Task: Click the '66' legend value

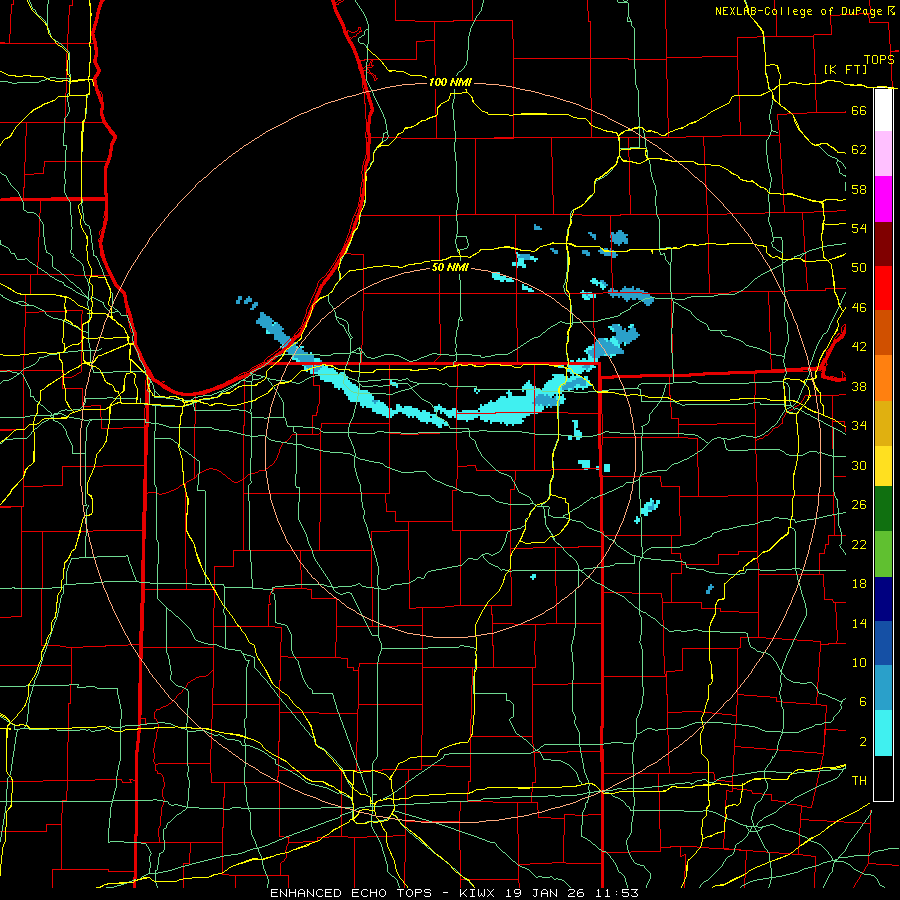Action: pos(859,111)
